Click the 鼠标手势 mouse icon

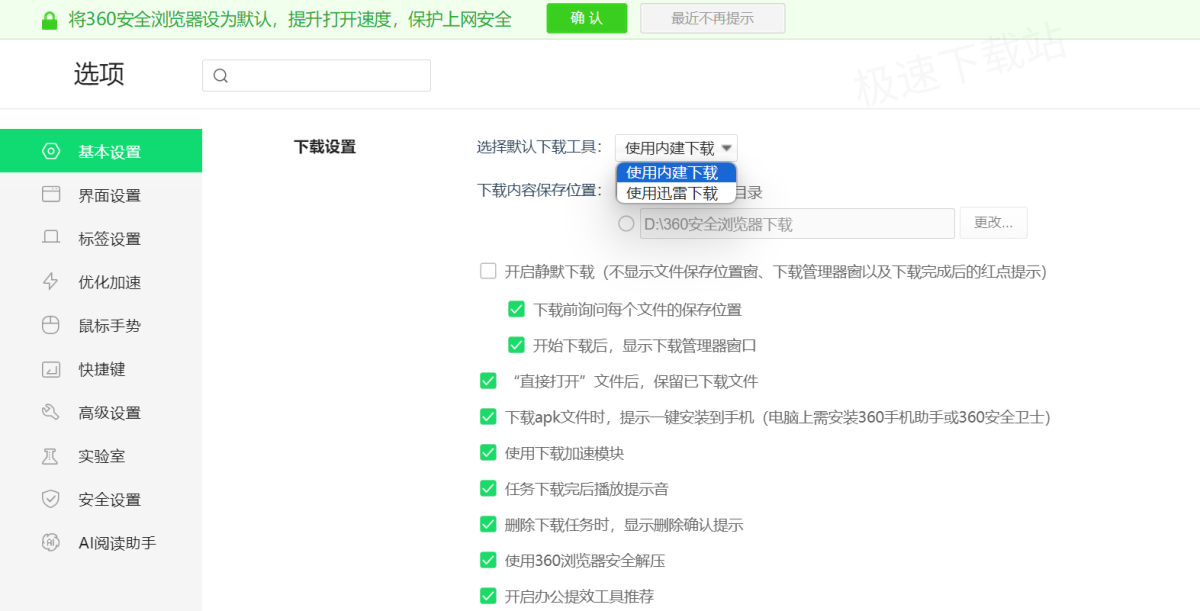click(51, 325)
